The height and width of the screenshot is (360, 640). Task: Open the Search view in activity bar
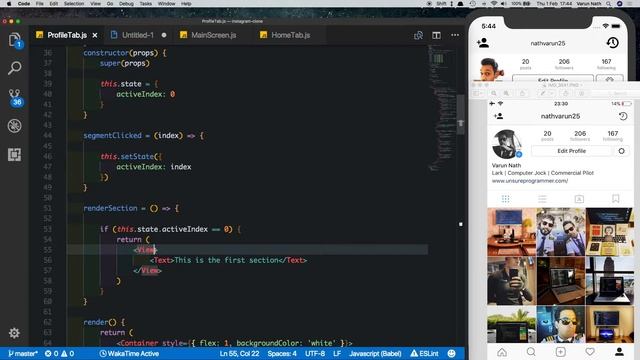point(15,68)
